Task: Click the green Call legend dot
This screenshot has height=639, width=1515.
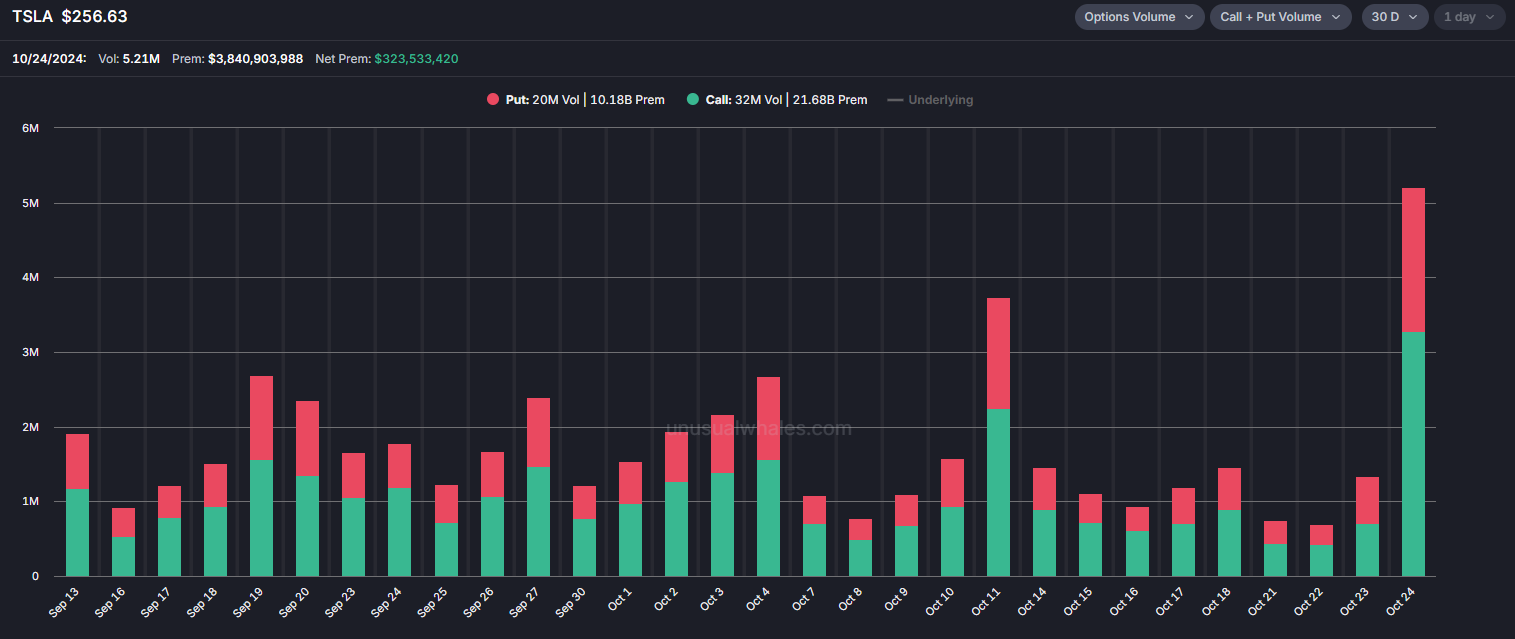Action: 693,100
